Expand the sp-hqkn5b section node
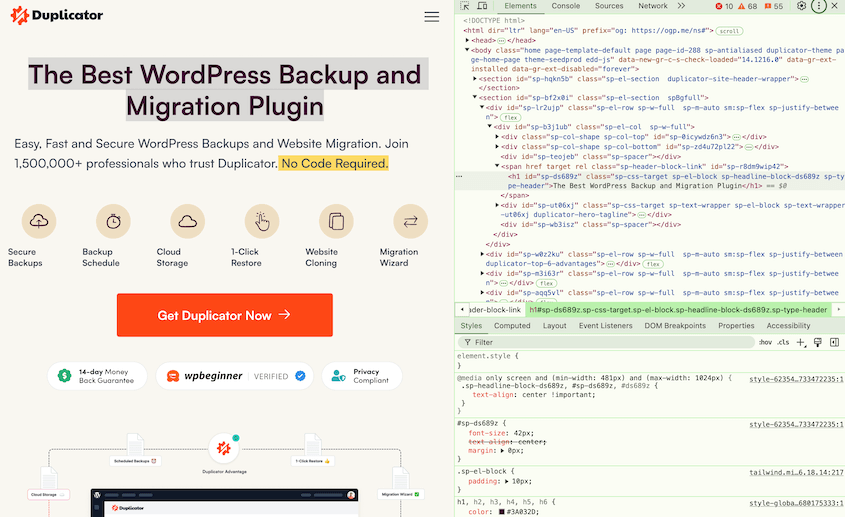845x517 pixels. click(475, 79)
